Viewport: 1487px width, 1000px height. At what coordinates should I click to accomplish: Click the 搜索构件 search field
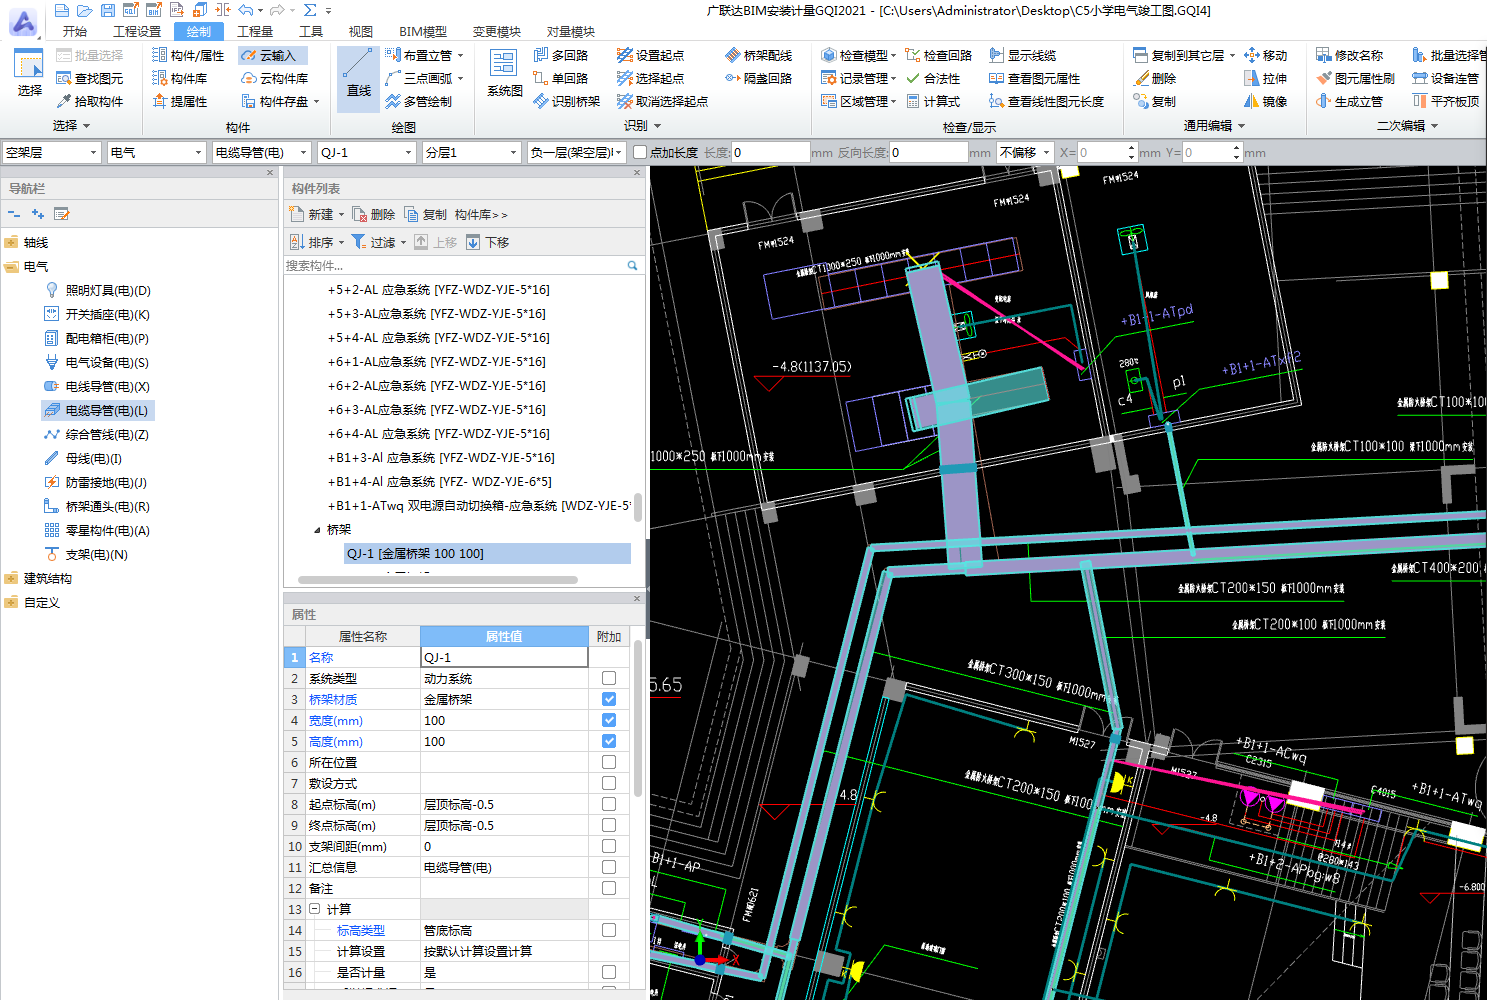pos(456,265)
